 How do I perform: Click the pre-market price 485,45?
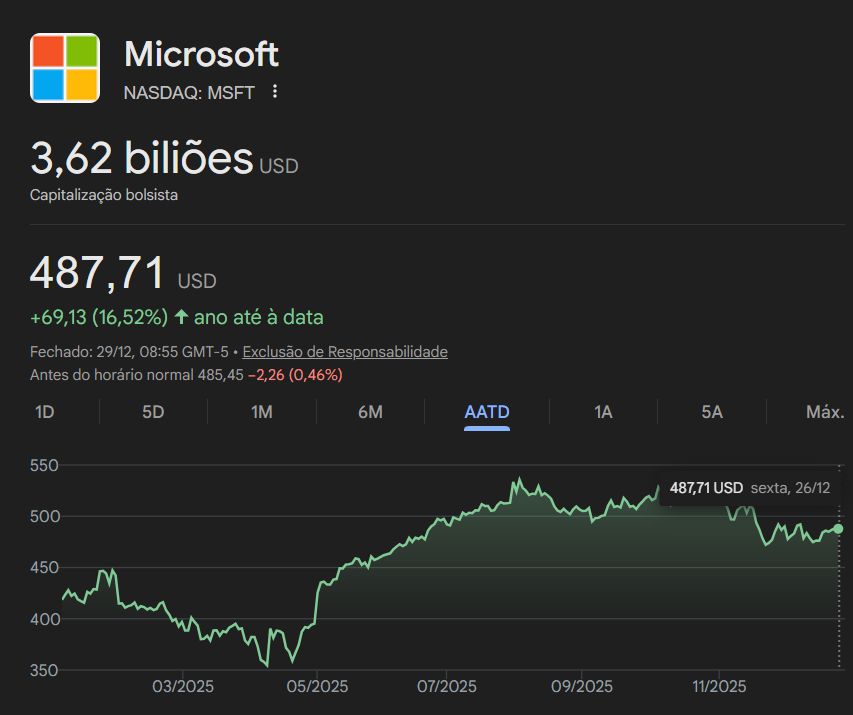[221, 375]
